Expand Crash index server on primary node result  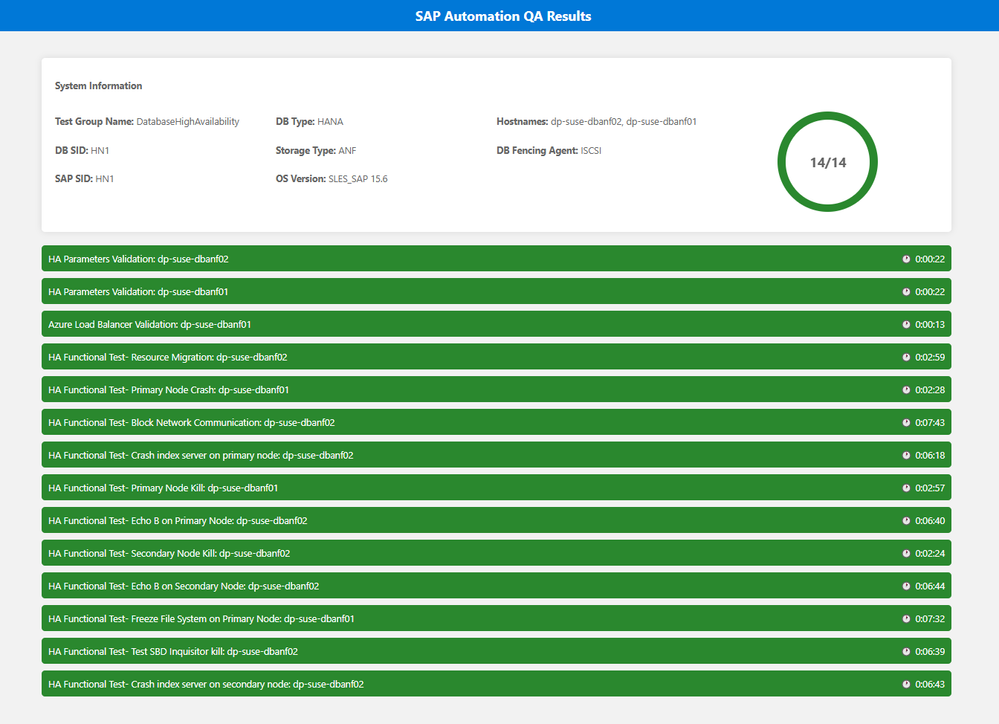(496, 455)
